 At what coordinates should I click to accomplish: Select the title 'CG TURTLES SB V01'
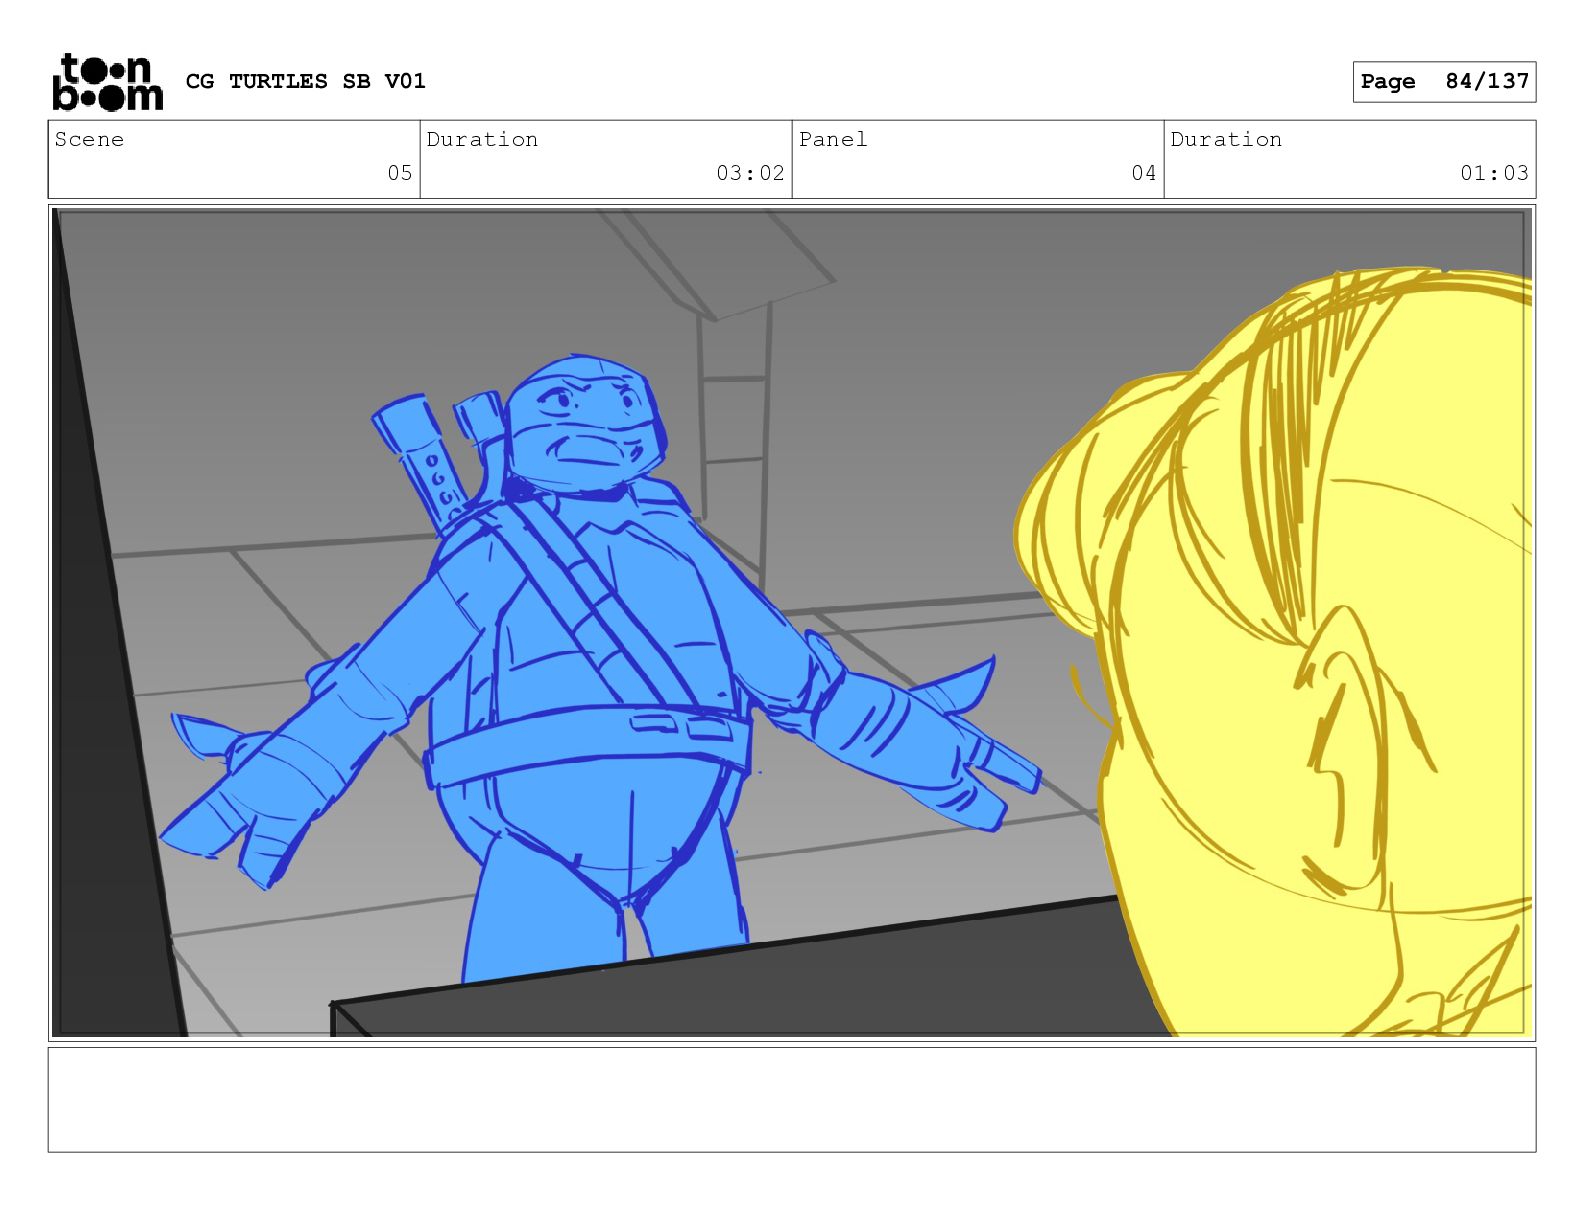(x=306, y=81)
